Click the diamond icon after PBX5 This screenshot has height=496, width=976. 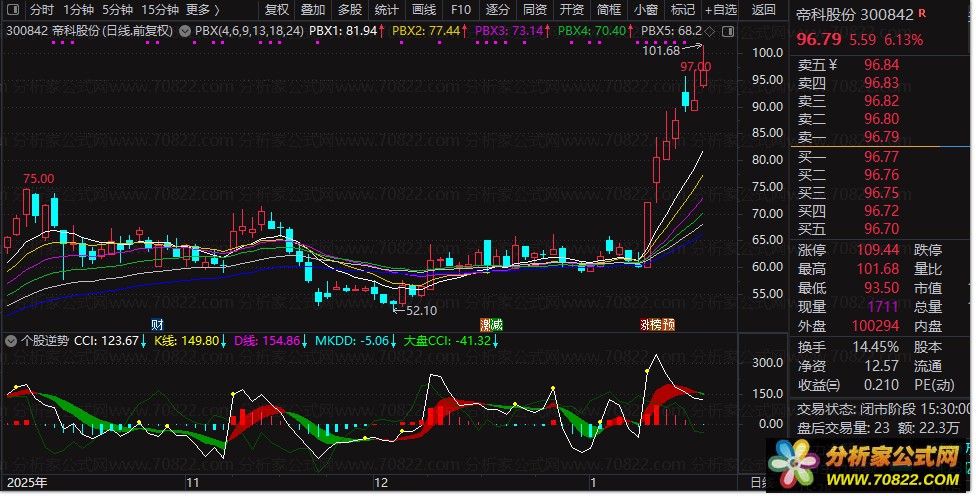710,30
